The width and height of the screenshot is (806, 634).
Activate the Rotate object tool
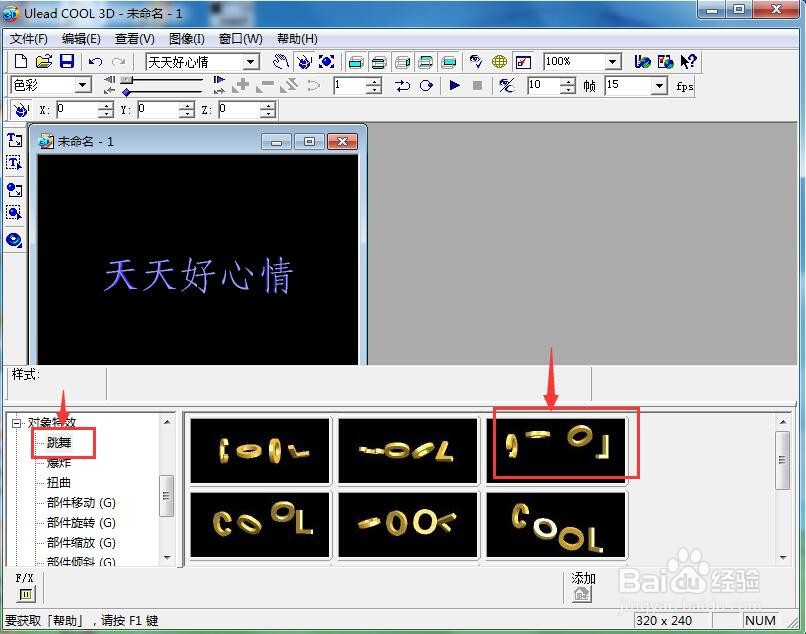[304, 62]
